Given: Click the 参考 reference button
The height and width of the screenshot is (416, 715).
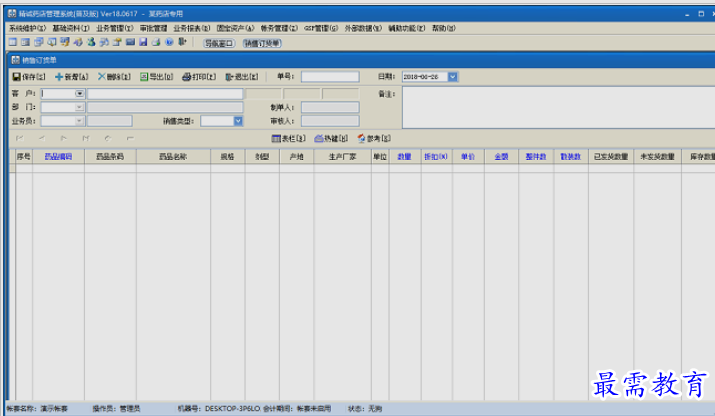Looking at the screenshot, I should (374, 138).
